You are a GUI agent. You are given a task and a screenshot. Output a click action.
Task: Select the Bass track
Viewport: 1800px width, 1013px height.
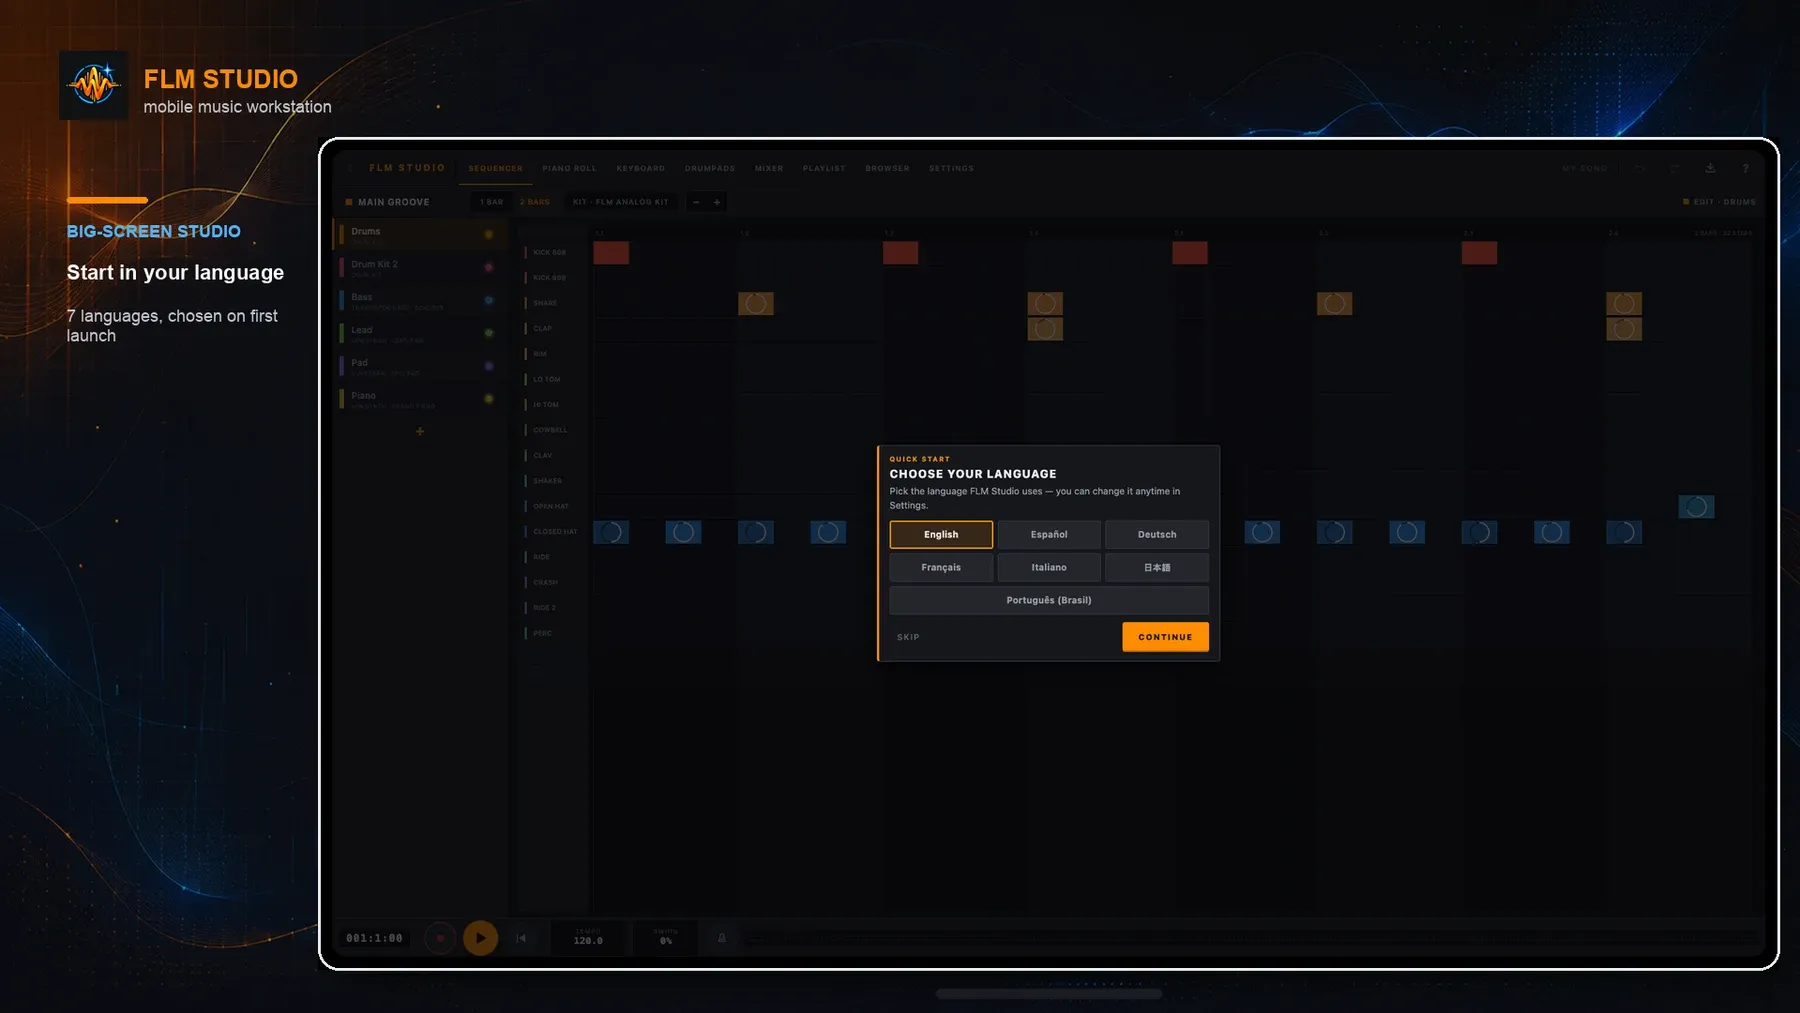point(419,301)
